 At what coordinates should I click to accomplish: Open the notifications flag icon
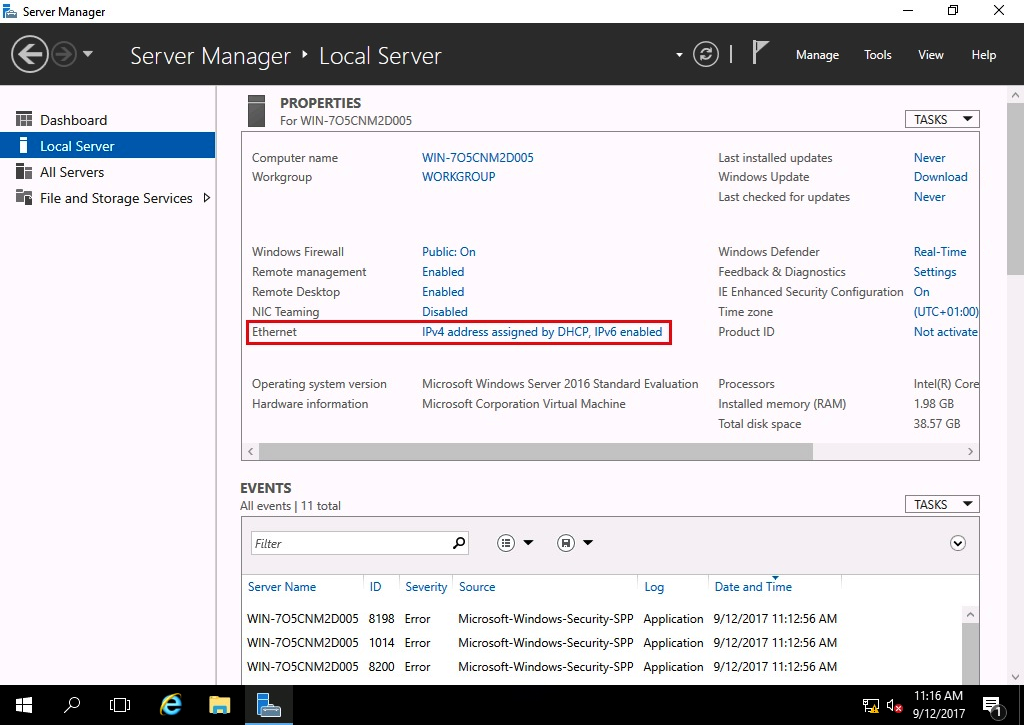point(760,53)
